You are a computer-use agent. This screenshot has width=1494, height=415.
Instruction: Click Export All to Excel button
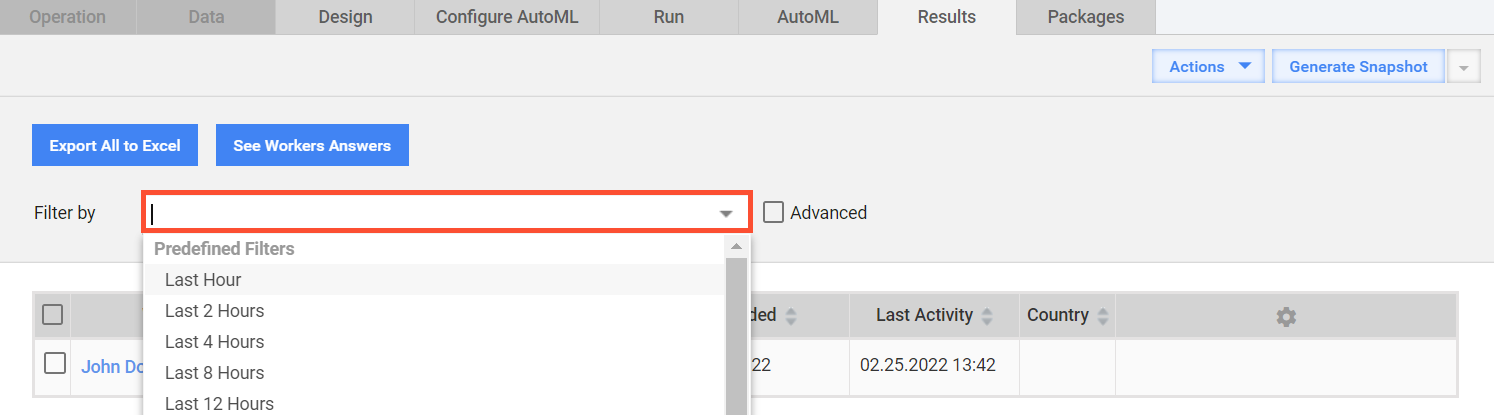115,145
